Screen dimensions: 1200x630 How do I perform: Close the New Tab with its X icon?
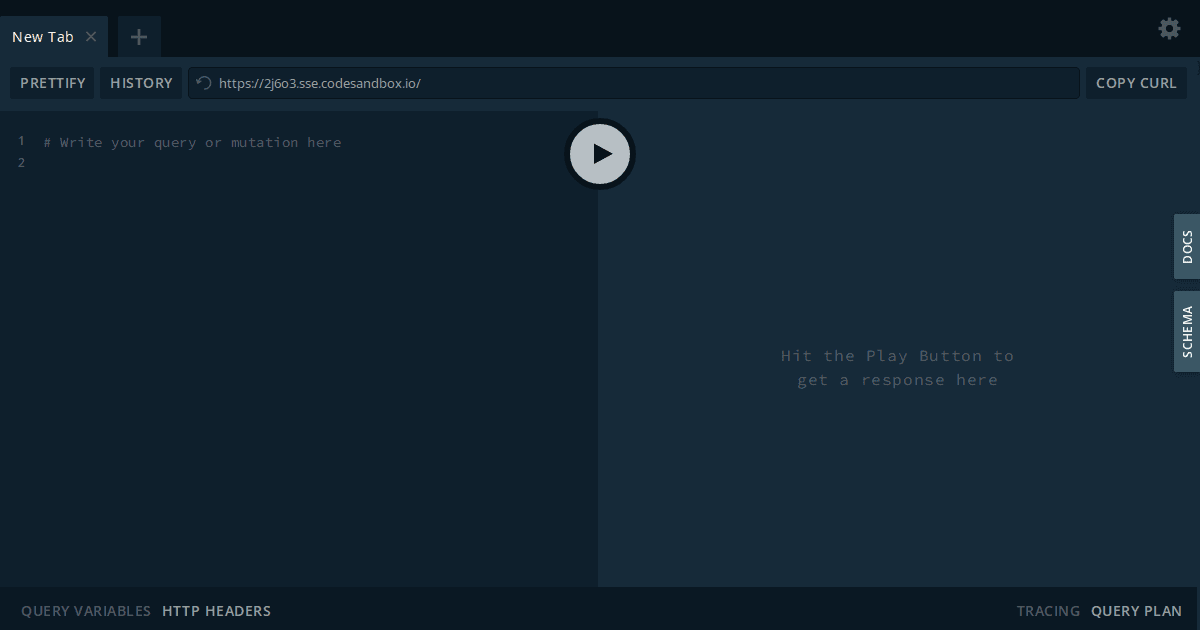tap(91, 36)
